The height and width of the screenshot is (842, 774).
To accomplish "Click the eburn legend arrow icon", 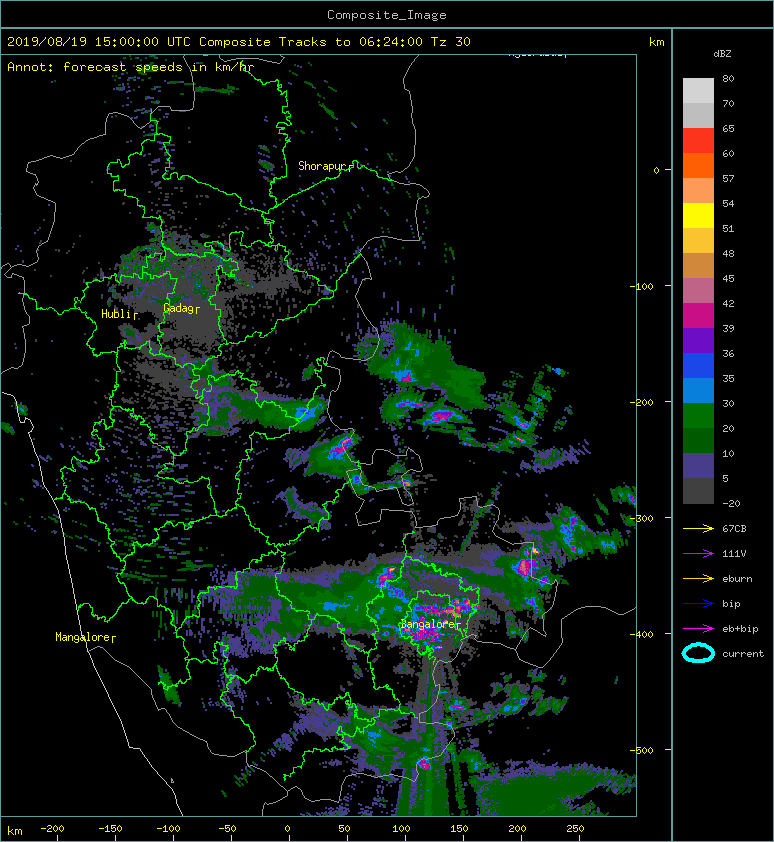I will (x=698, y=579).
